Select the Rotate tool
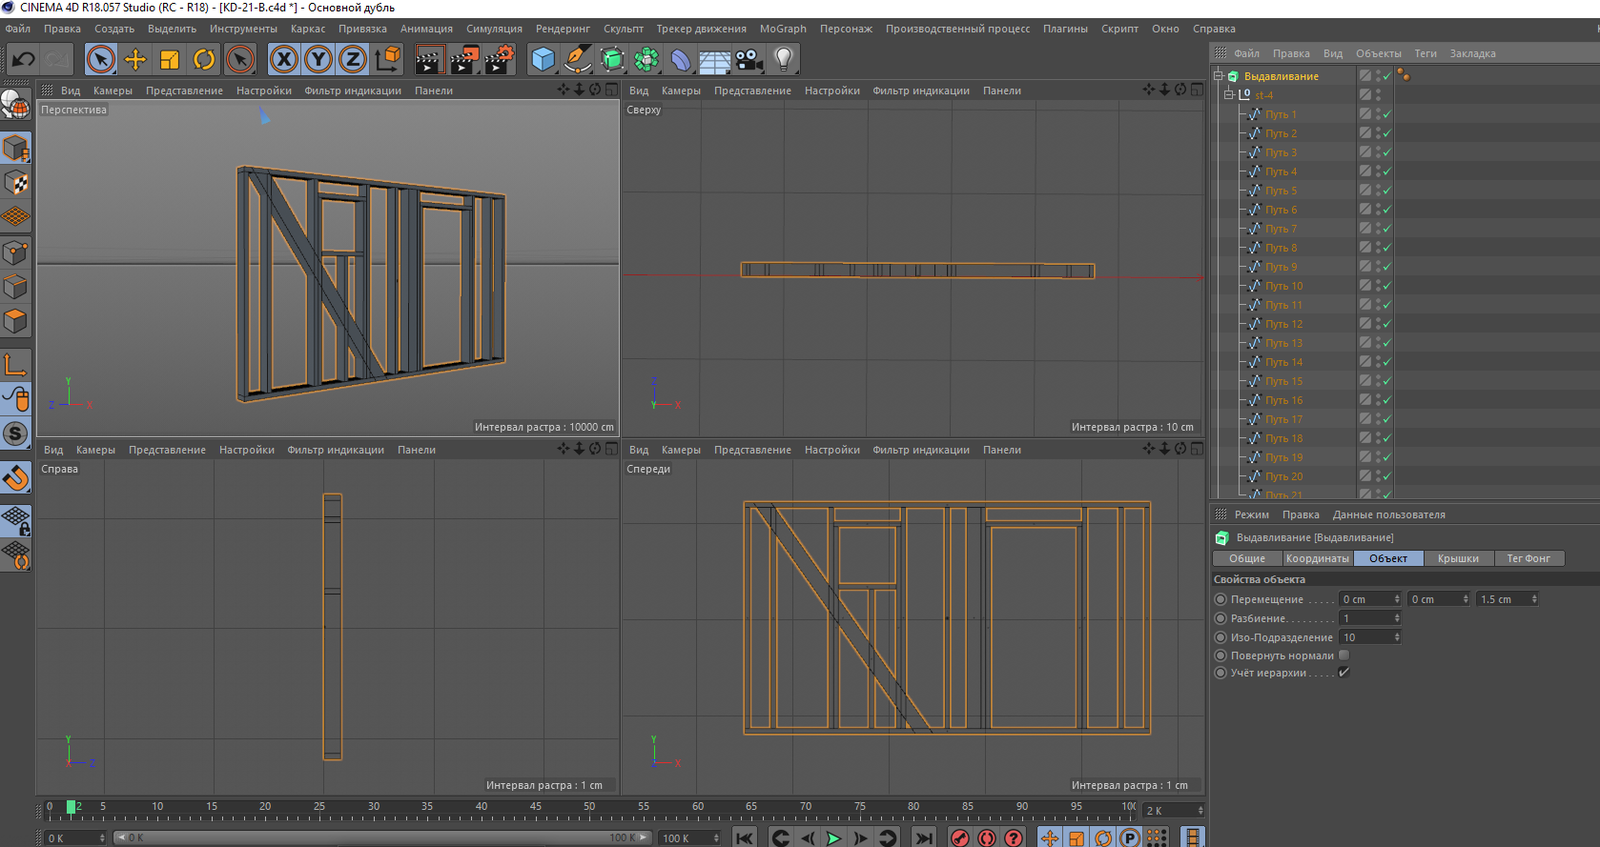 [204, 60]
